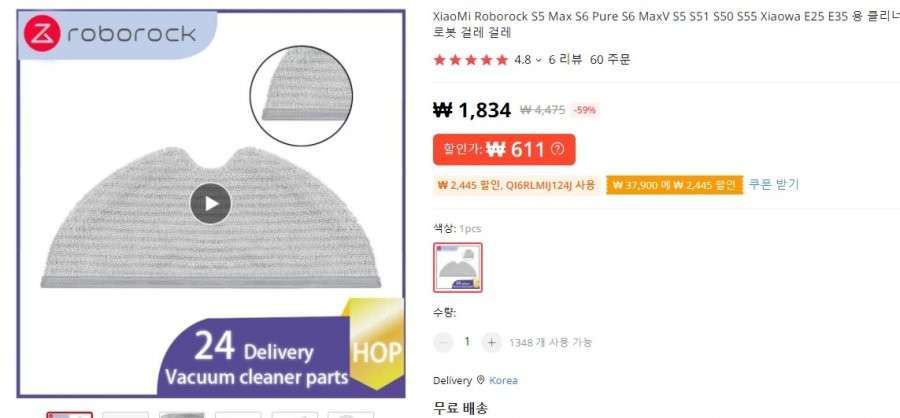This screenshot has height=418, width=900.
Task: Click the Korea delivery location link
Action: click(503, 380)
